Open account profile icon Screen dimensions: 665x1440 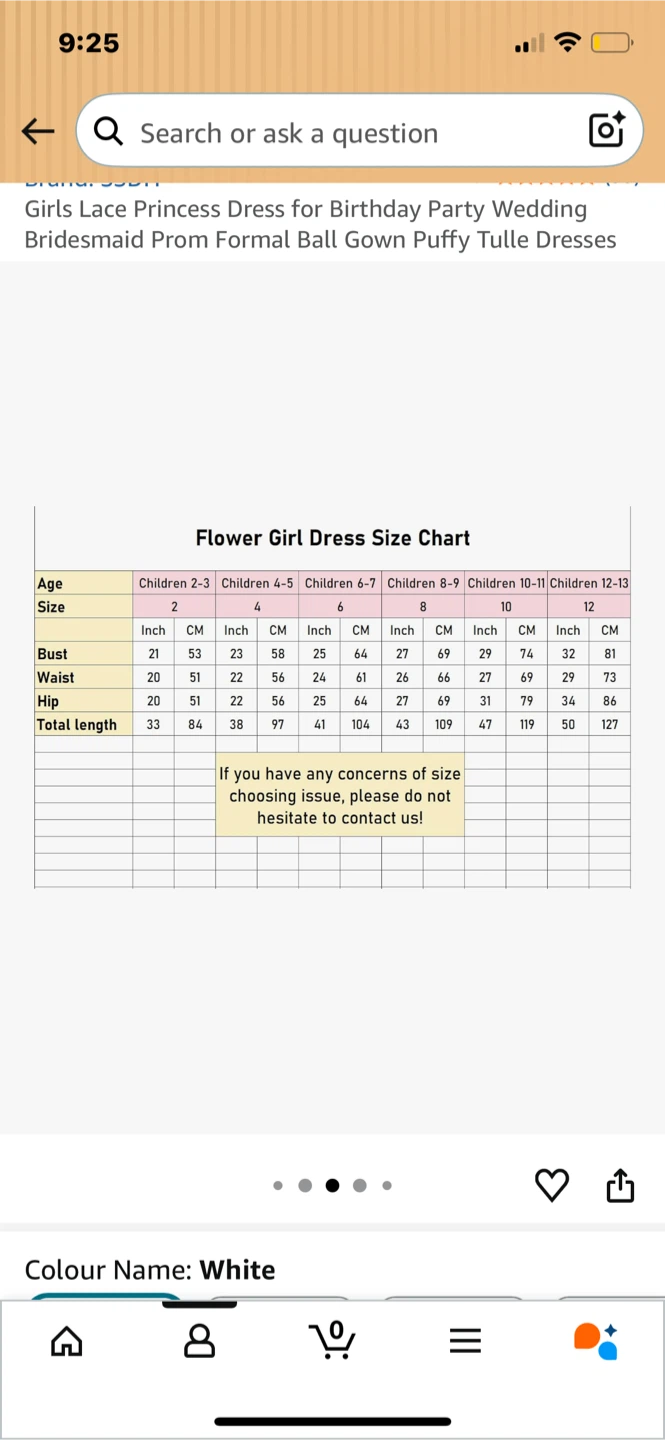coord(200,1340)
